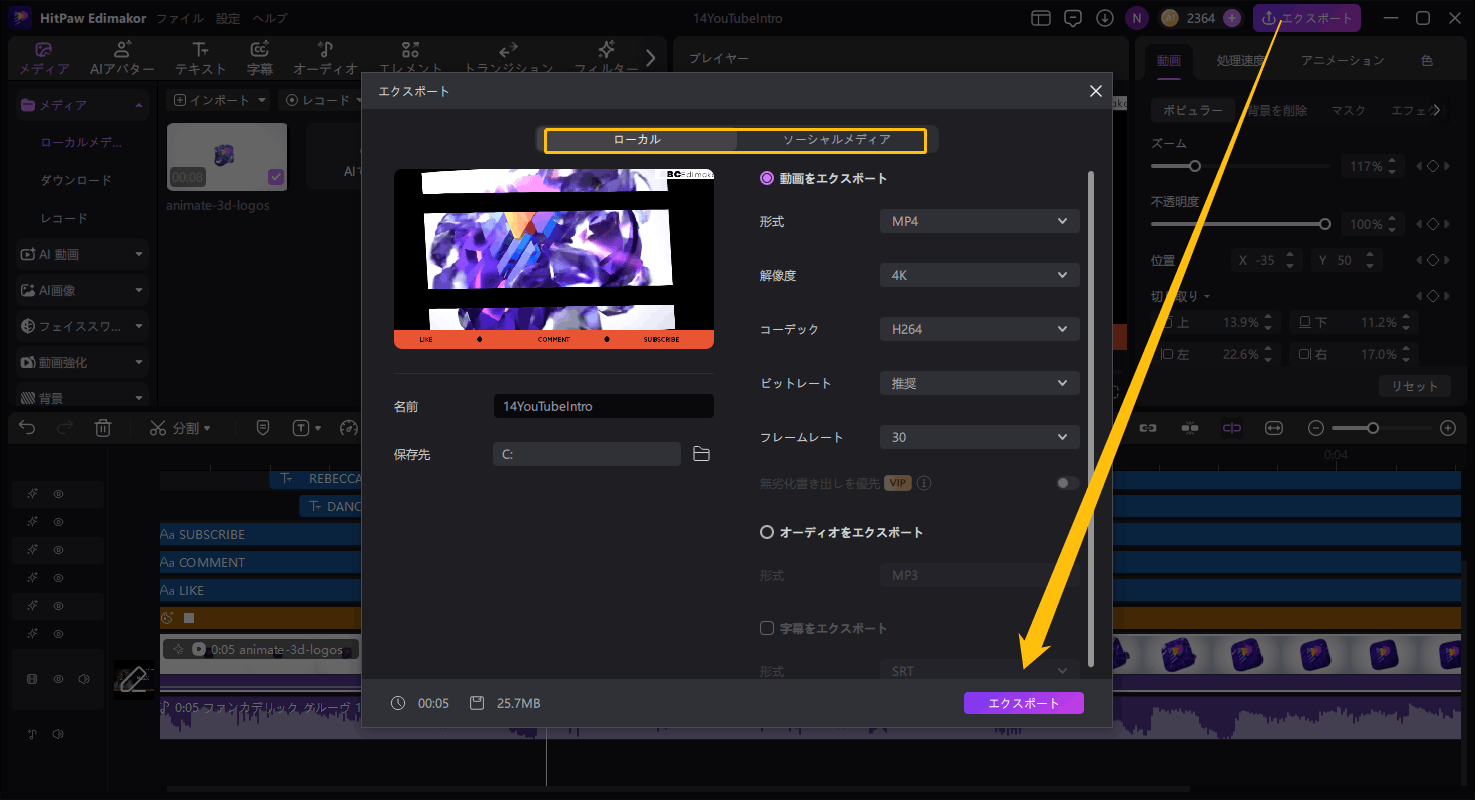Viewport: 1475px width, 800px height.
Task: Click the trash icon to delete selected clip
Action: click(103, 428)
